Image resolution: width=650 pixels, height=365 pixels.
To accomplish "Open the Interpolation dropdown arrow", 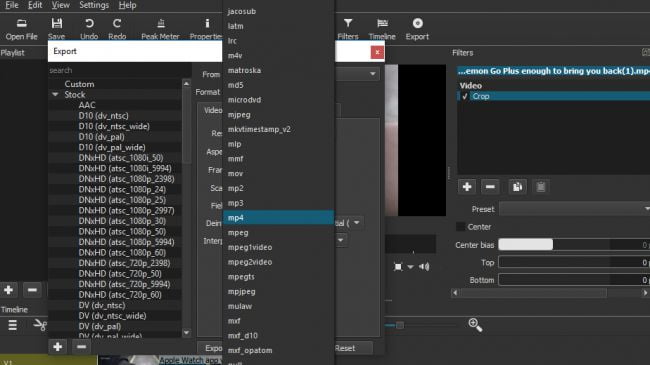I will point(341,240).
